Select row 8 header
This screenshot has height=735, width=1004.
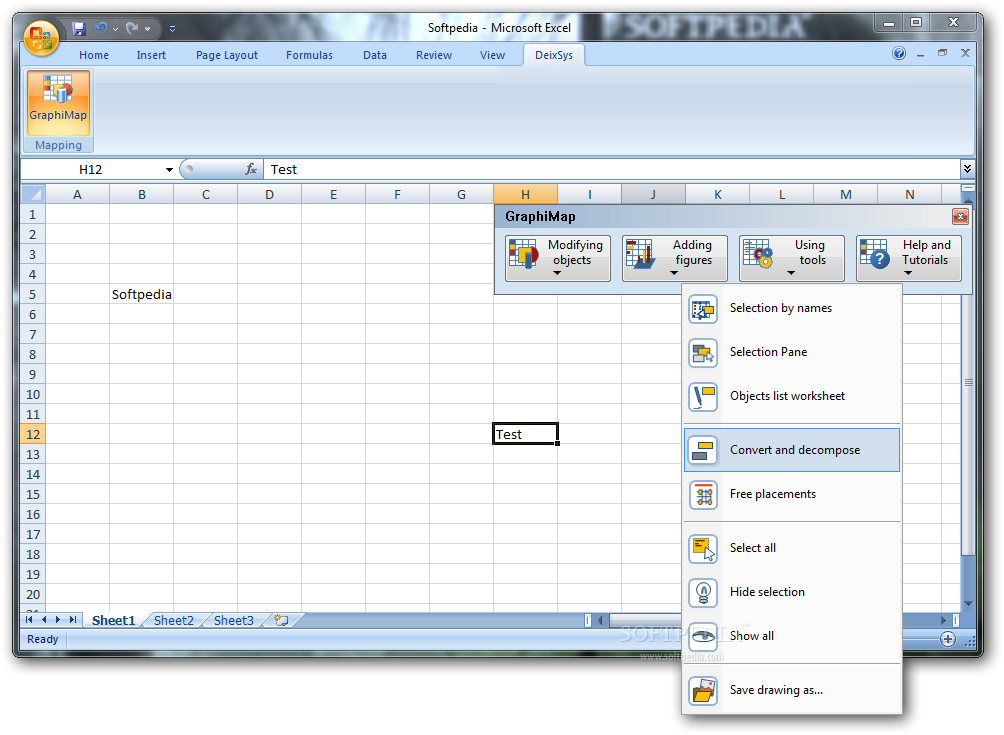point(33,355)
